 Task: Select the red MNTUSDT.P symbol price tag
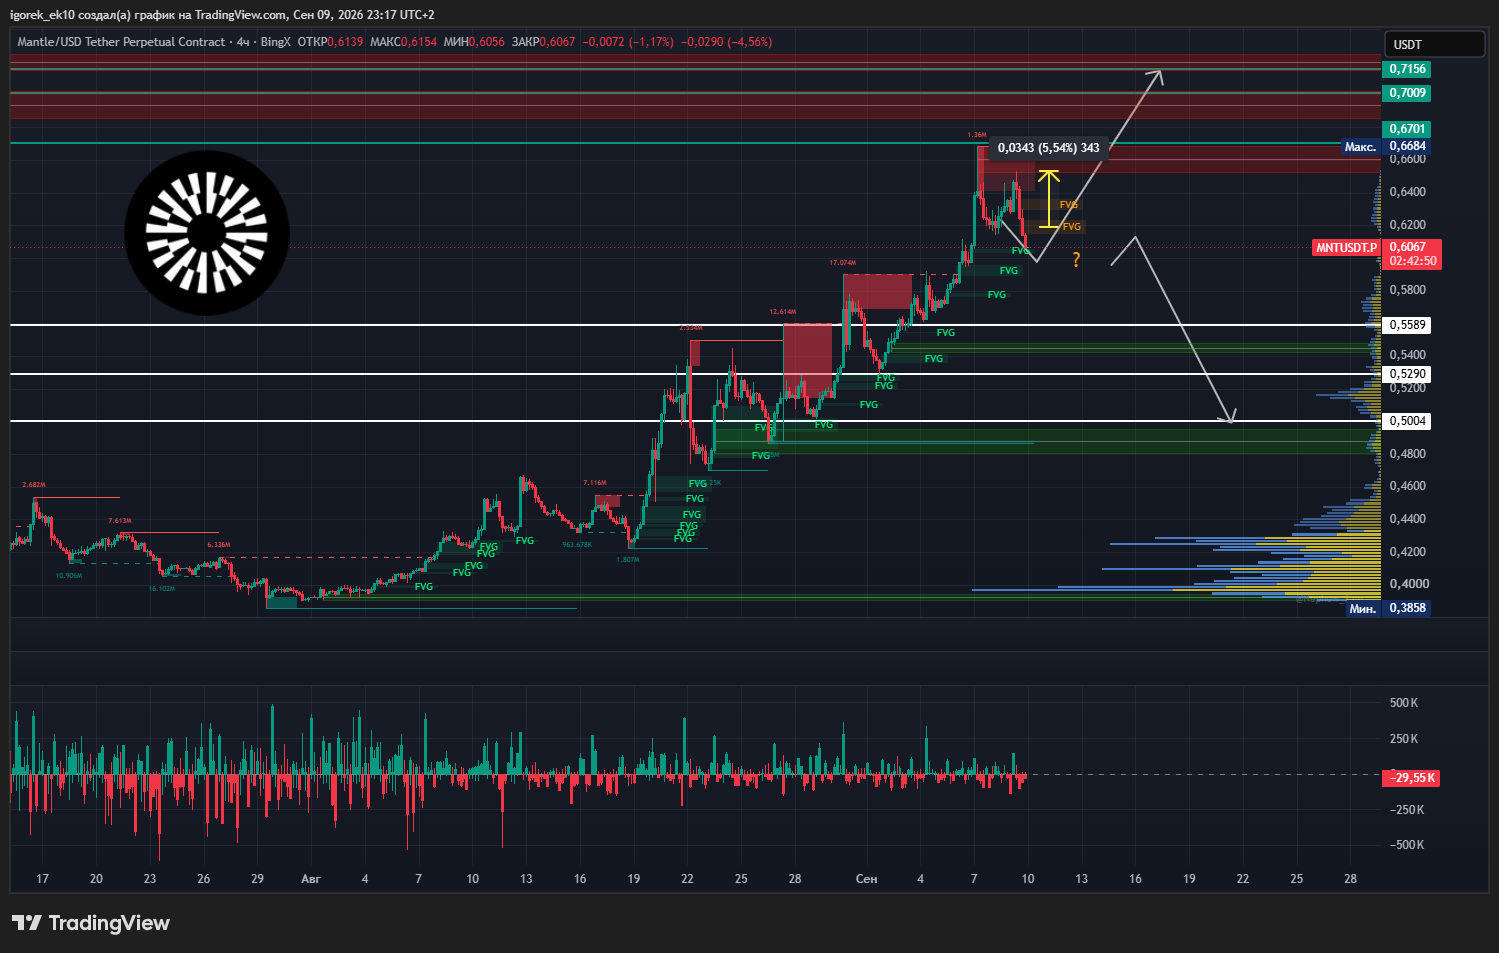[x=1346, y=247]
